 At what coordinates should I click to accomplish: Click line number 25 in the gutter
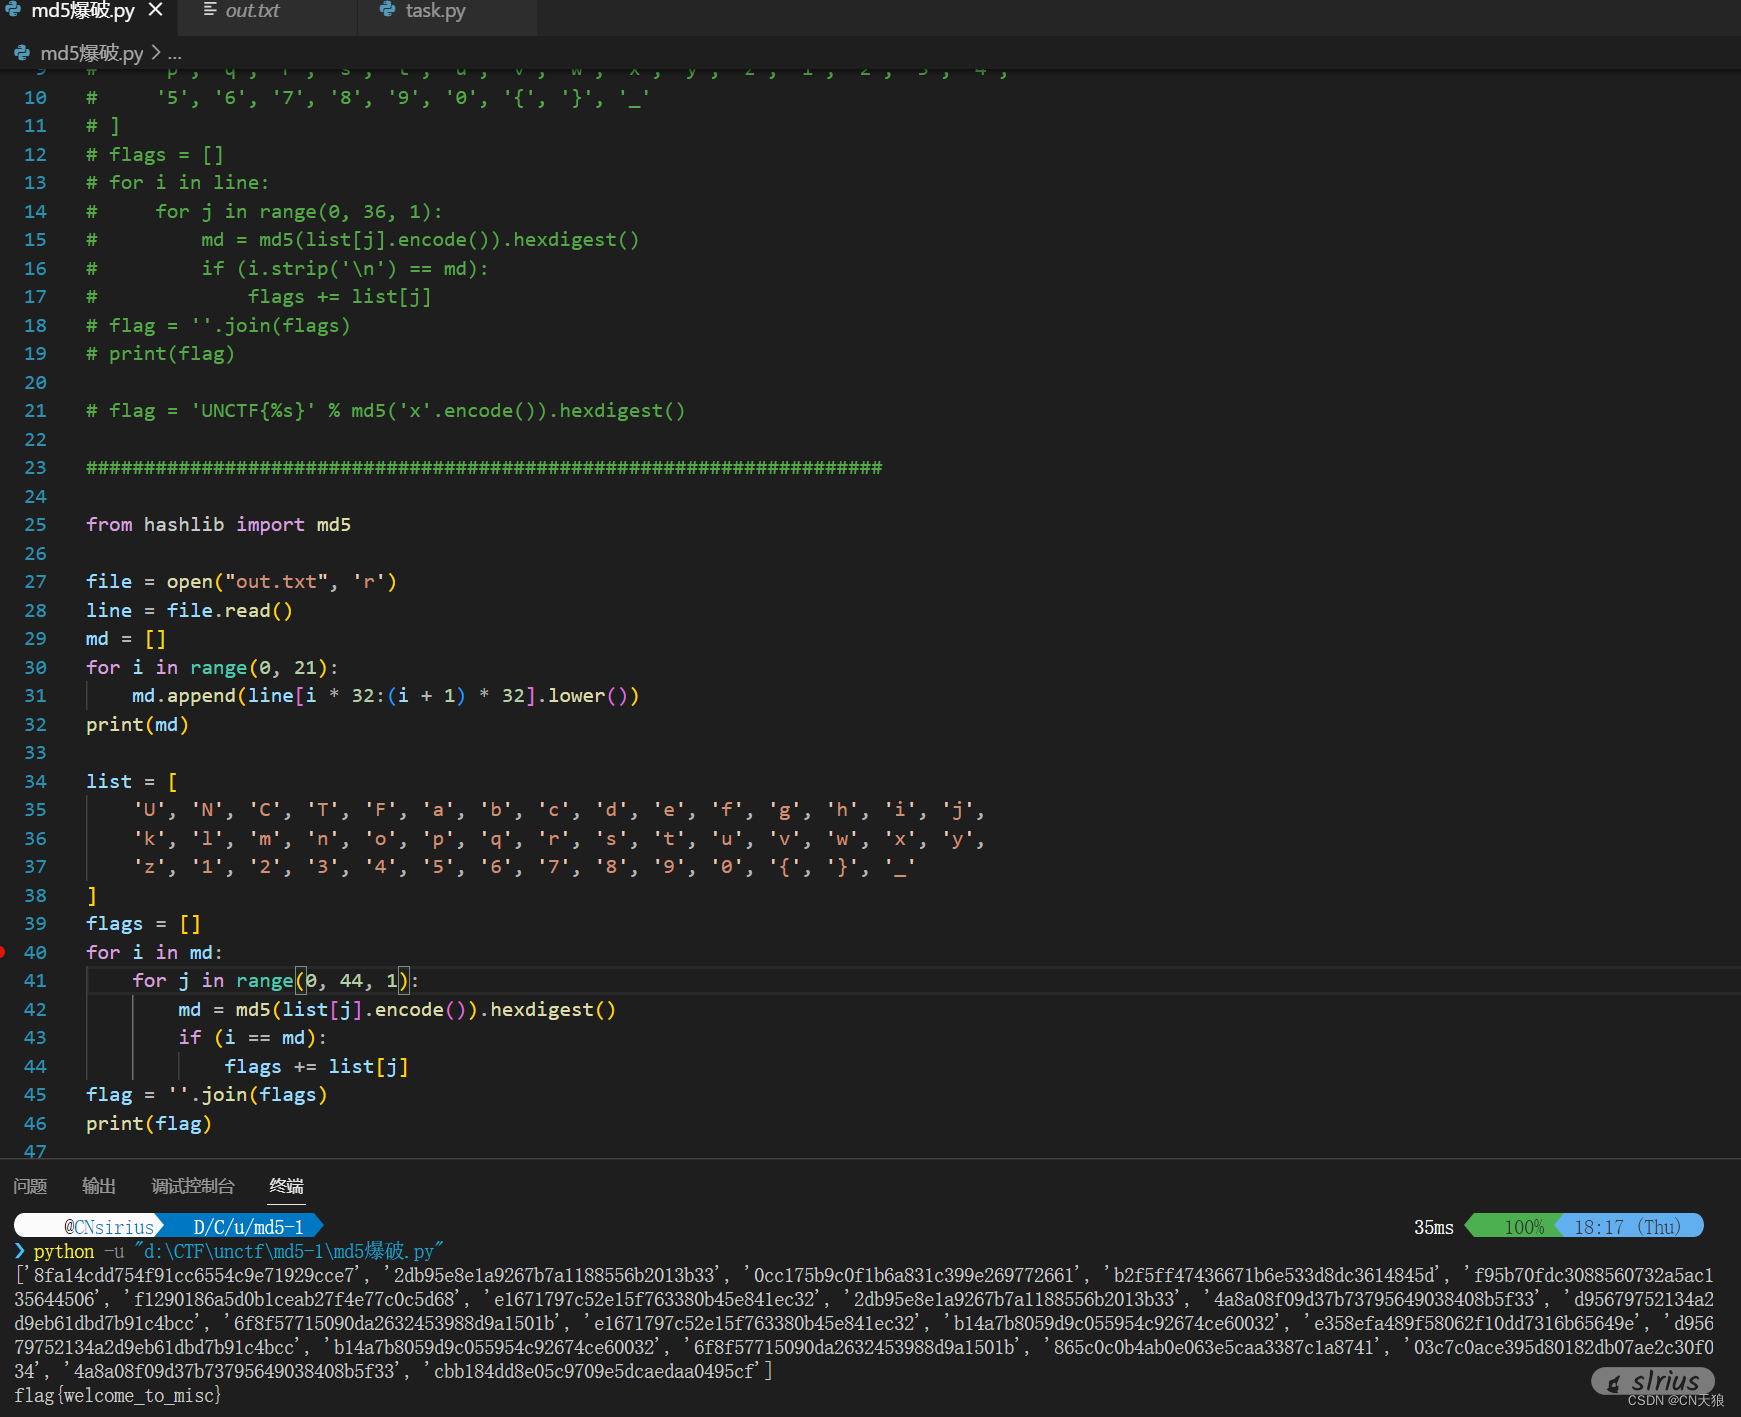(x=35, y=525)
